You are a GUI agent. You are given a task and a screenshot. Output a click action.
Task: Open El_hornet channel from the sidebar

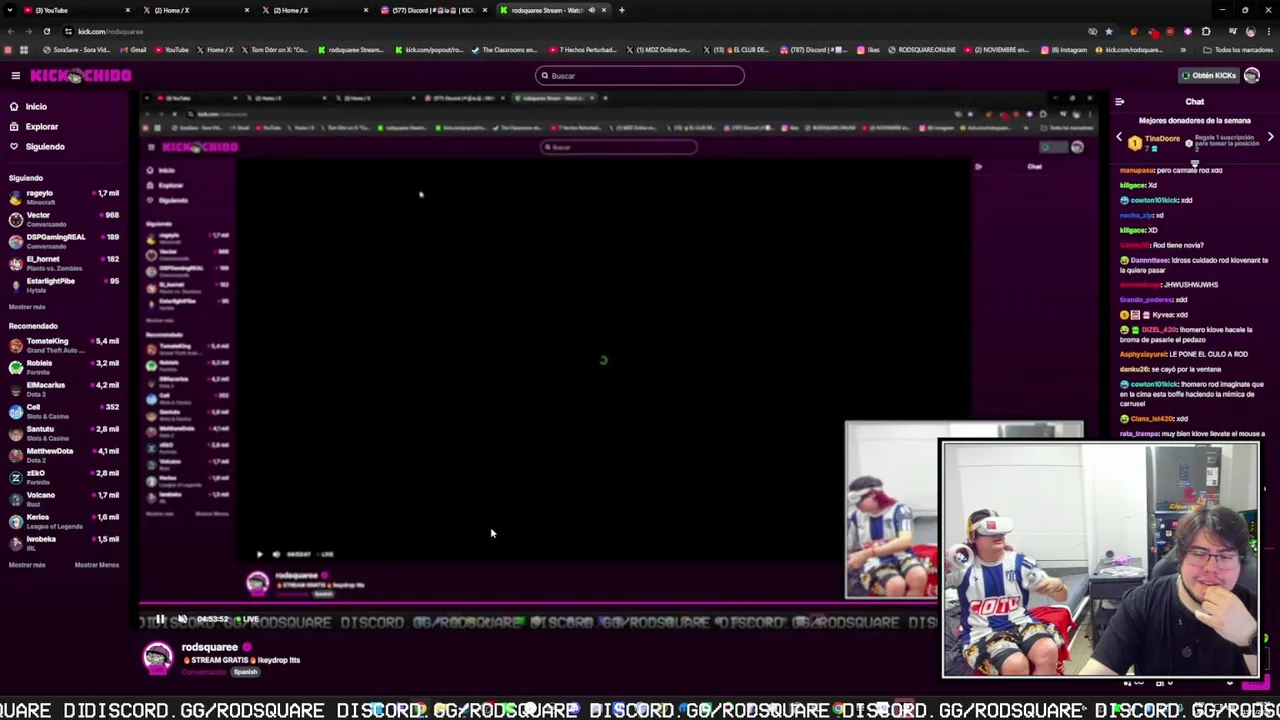64,263
